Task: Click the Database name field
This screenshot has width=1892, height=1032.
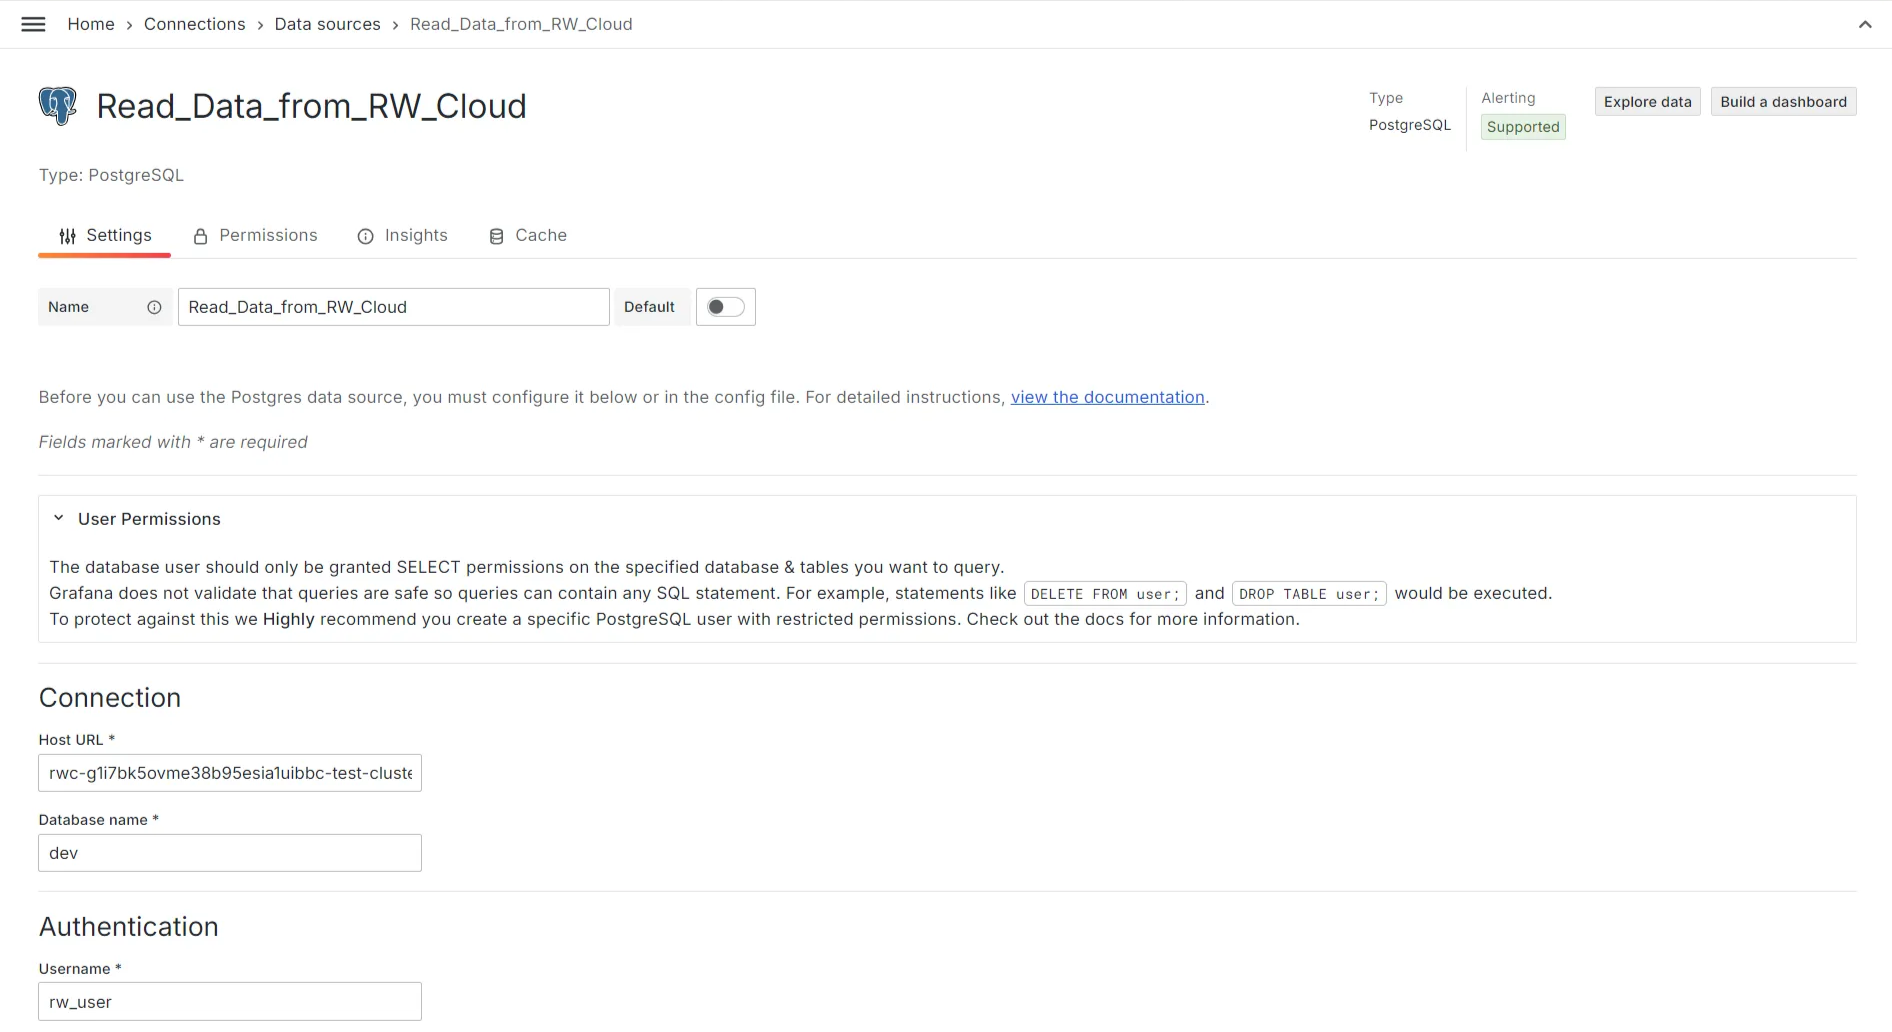Action: [230, 853]
